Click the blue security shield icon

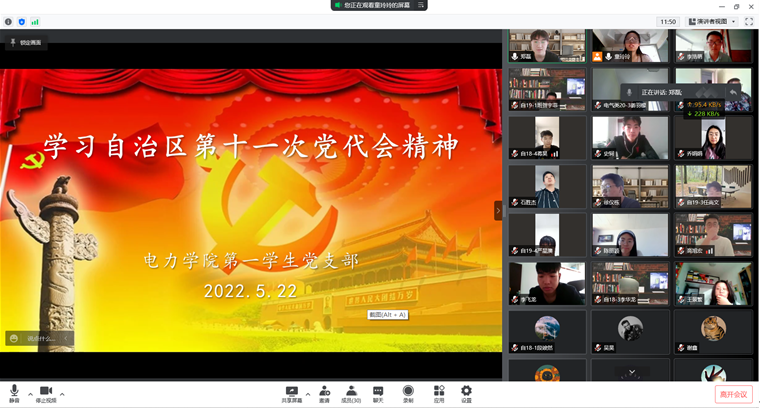(x=21, y=22)
